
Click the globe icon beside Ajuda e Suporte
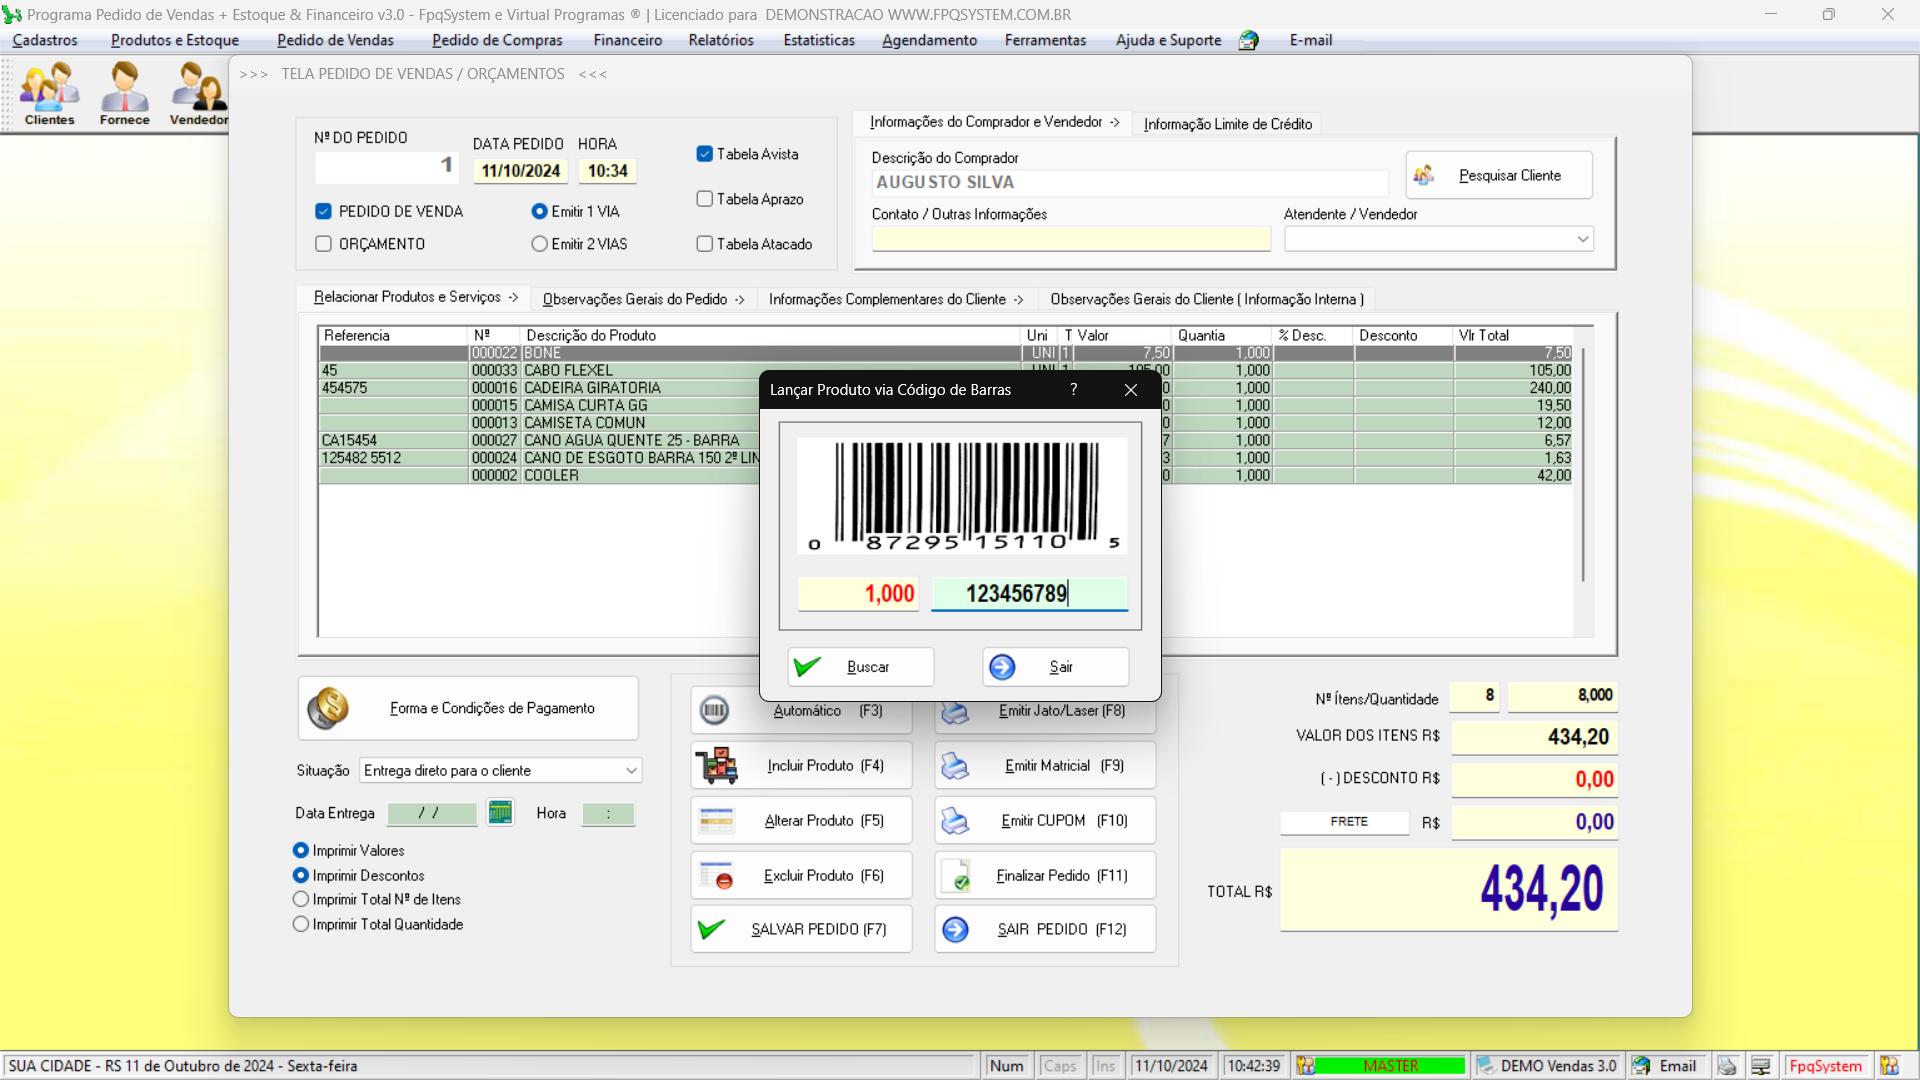pos(1248,41)
